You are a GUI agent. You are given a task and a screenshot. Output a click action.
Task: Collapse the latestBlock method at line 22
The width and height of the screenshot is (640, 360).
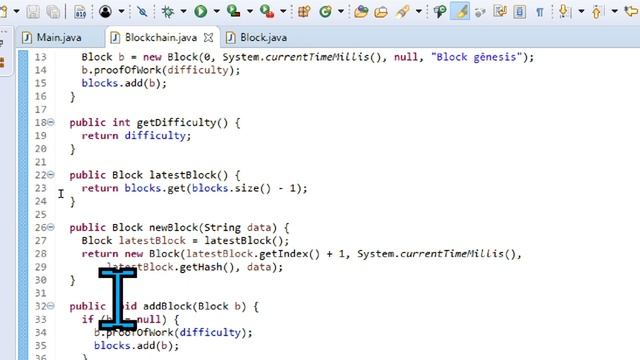[51, 175]
